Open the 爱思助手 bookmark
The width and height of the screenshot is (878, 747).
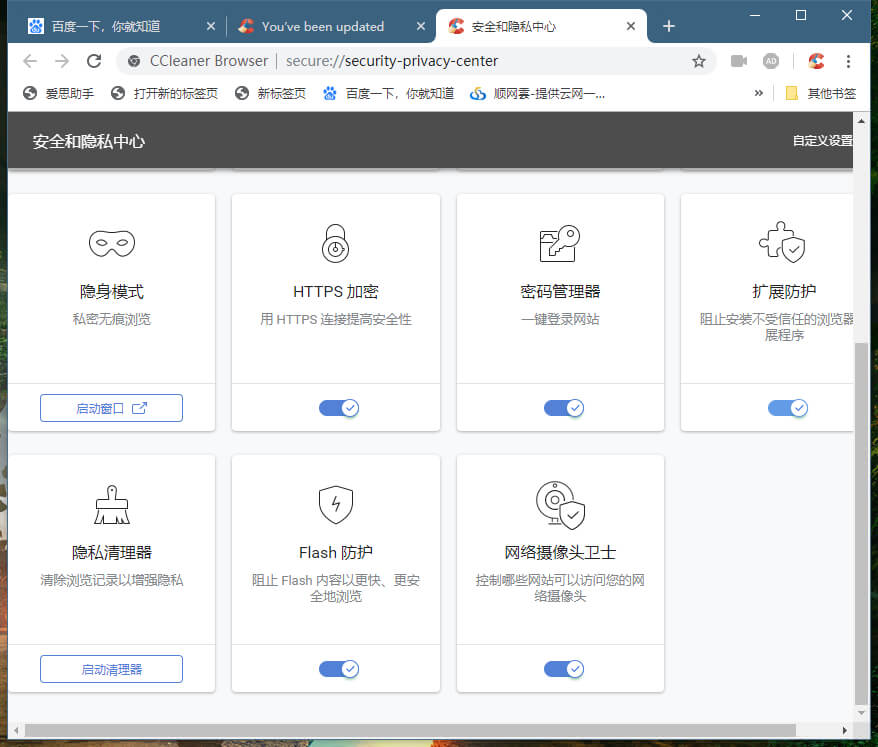click(58, 94)
